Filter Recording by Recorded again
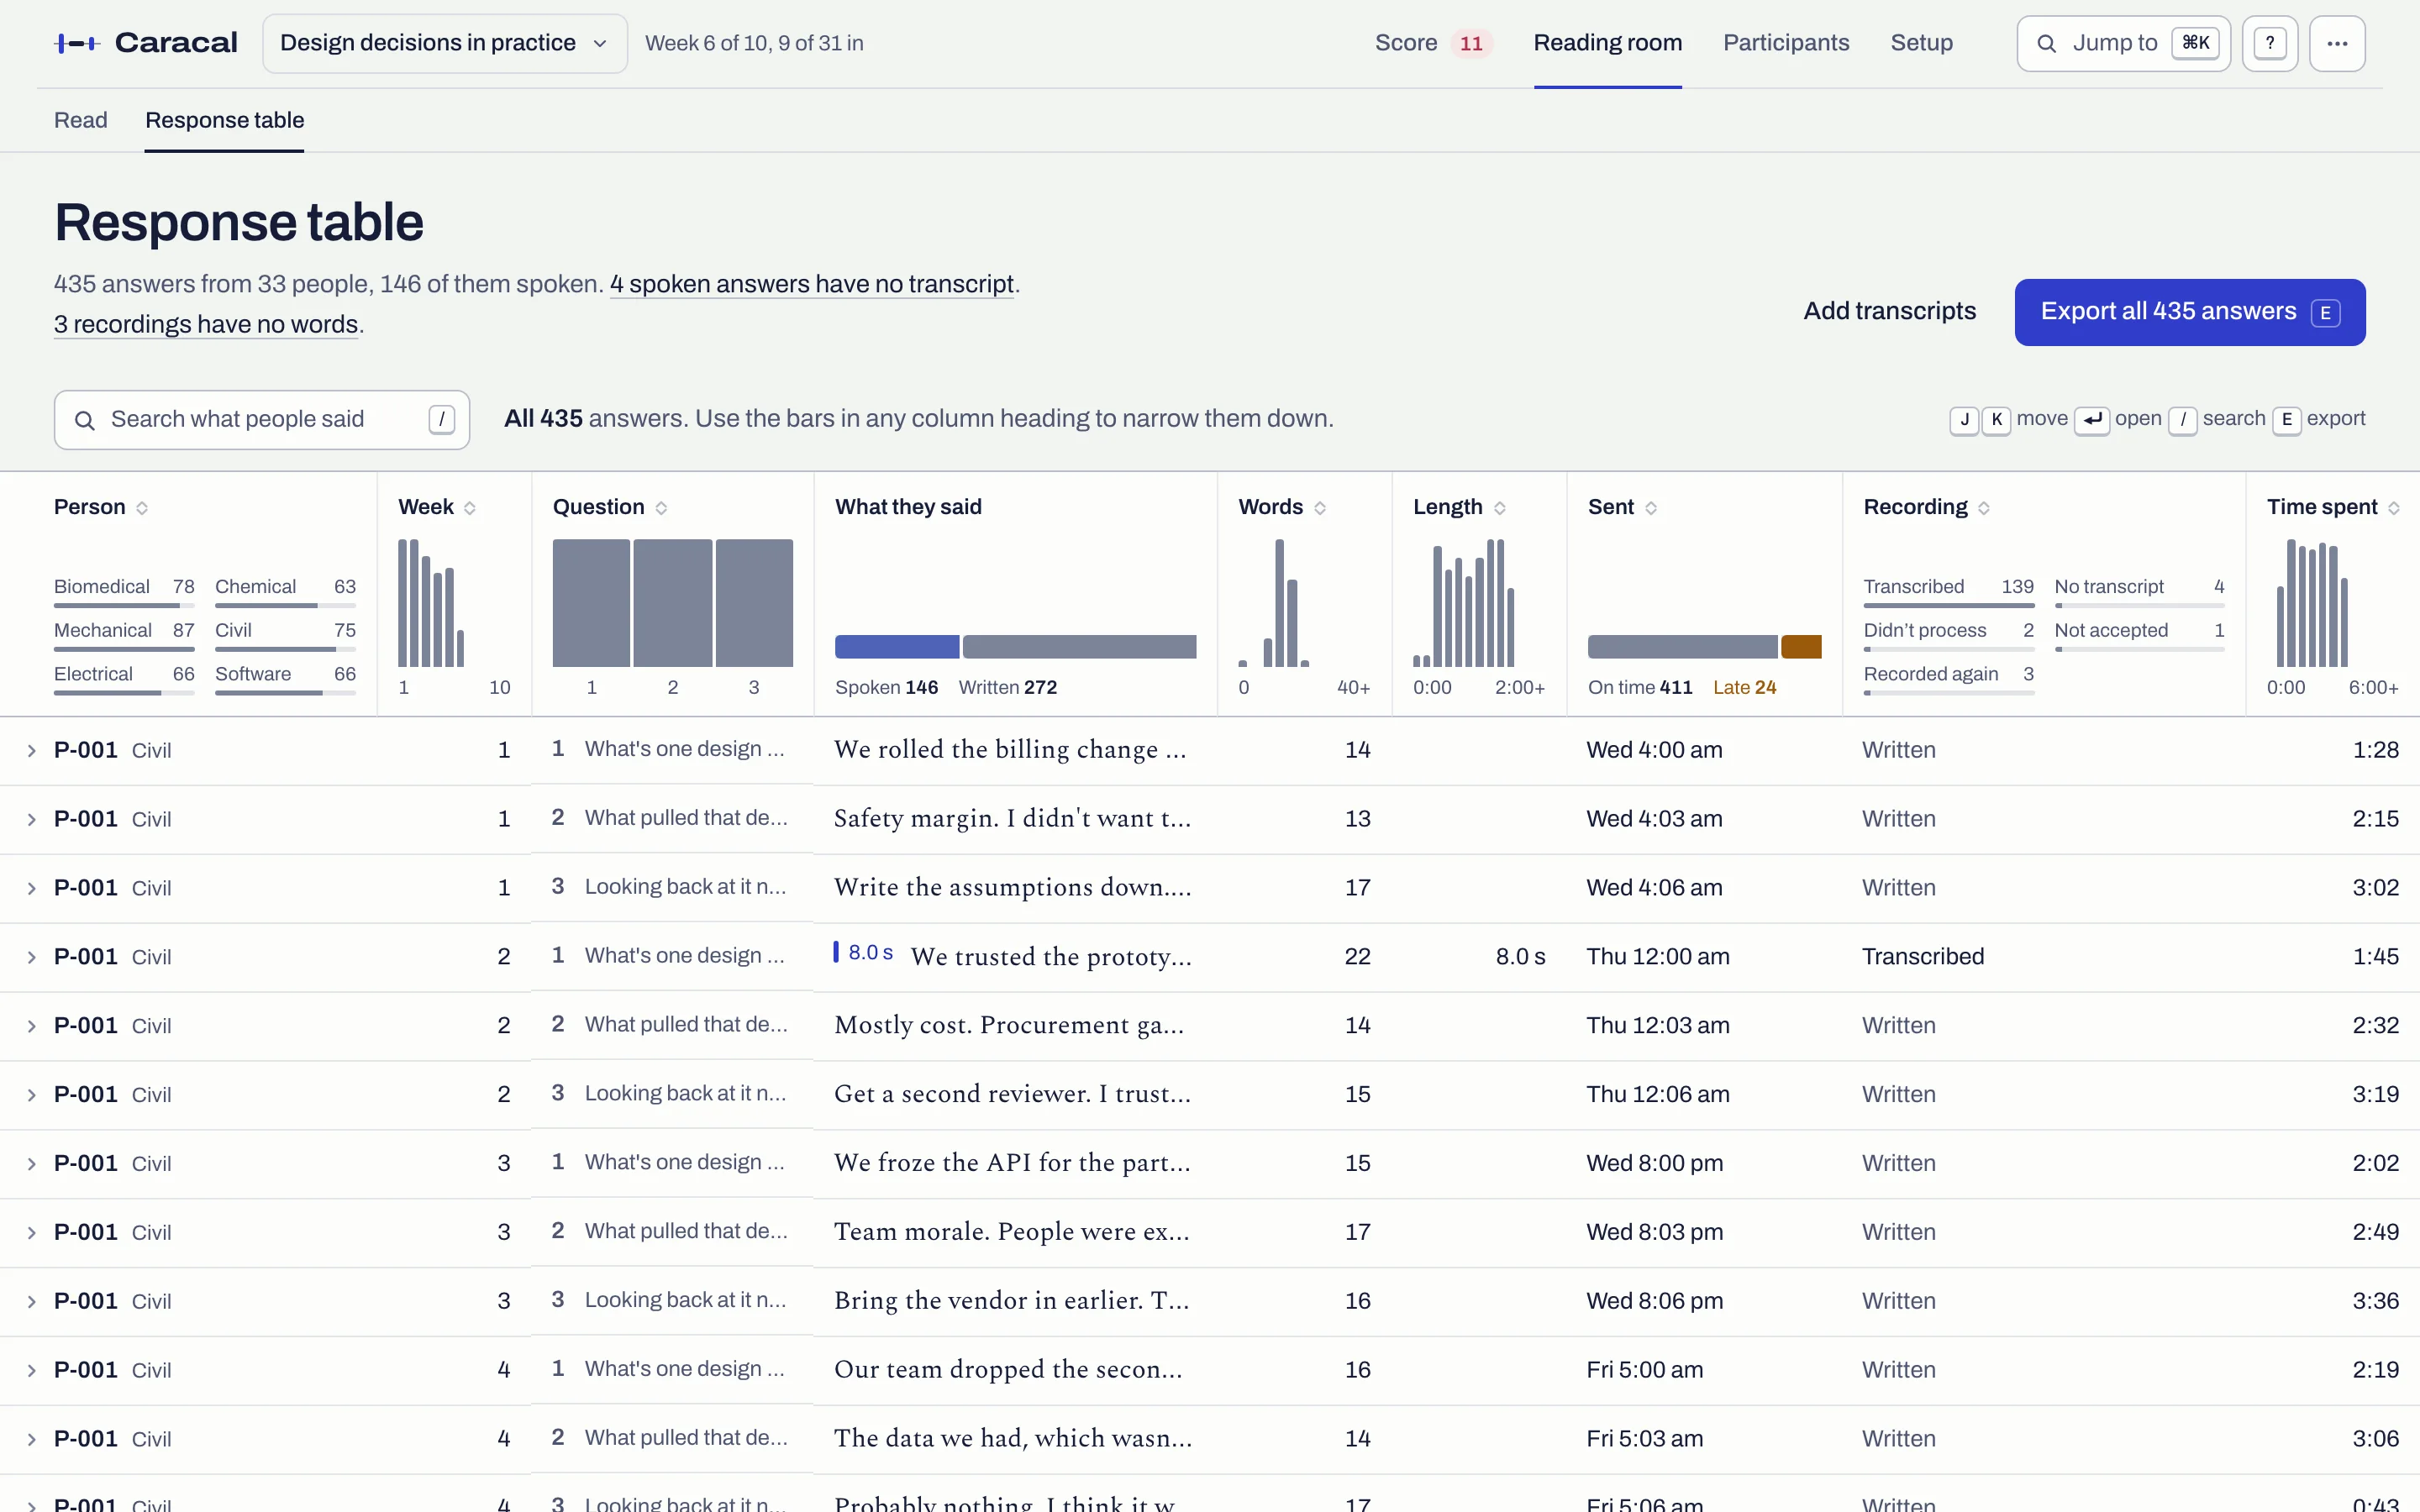 [1948, 680]
